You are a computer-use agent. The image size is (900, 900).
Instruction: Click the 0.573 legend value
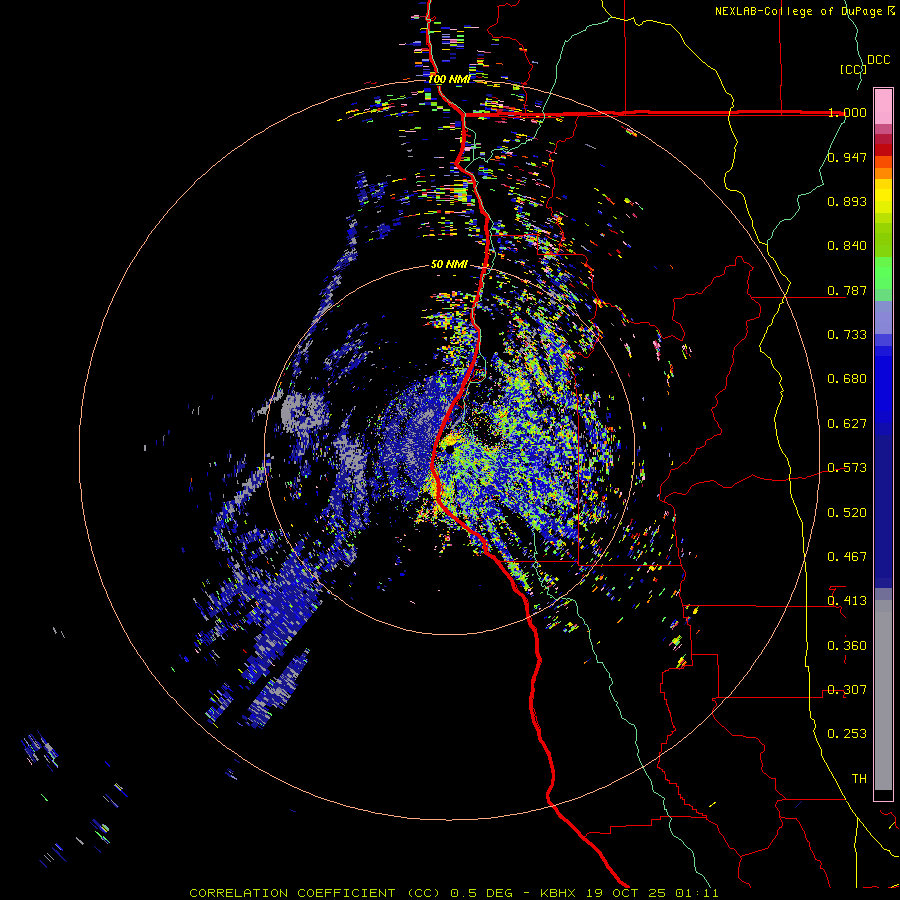tap(847, 468)
